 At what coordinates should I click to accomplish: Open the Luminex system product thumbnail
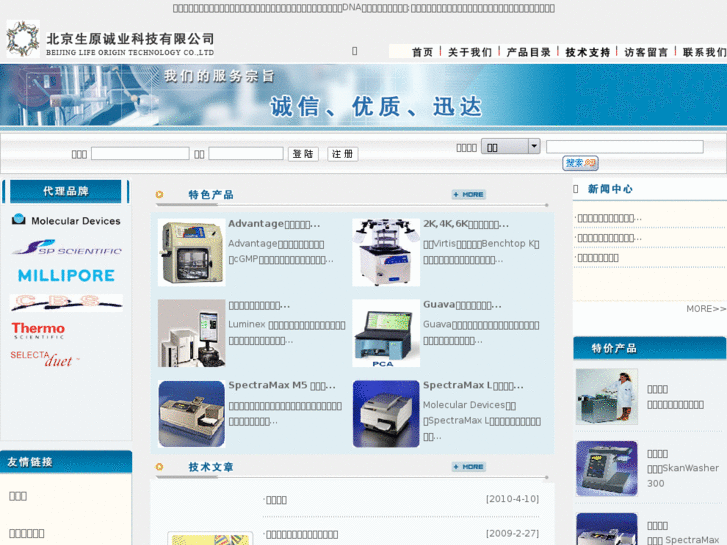tap(191, 333)
